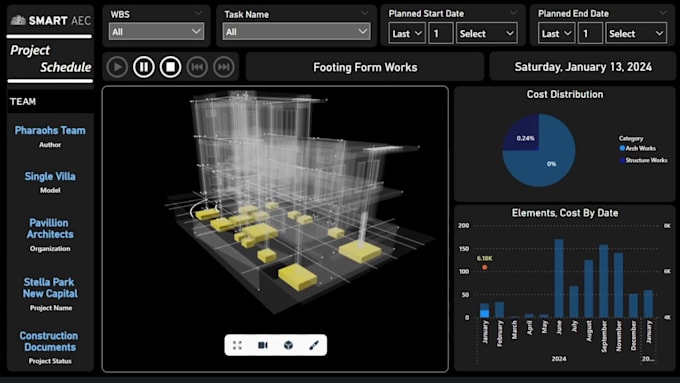Click the Play button in playback controls
This screenshot has width=680, height=383.
tap(117, 67)
